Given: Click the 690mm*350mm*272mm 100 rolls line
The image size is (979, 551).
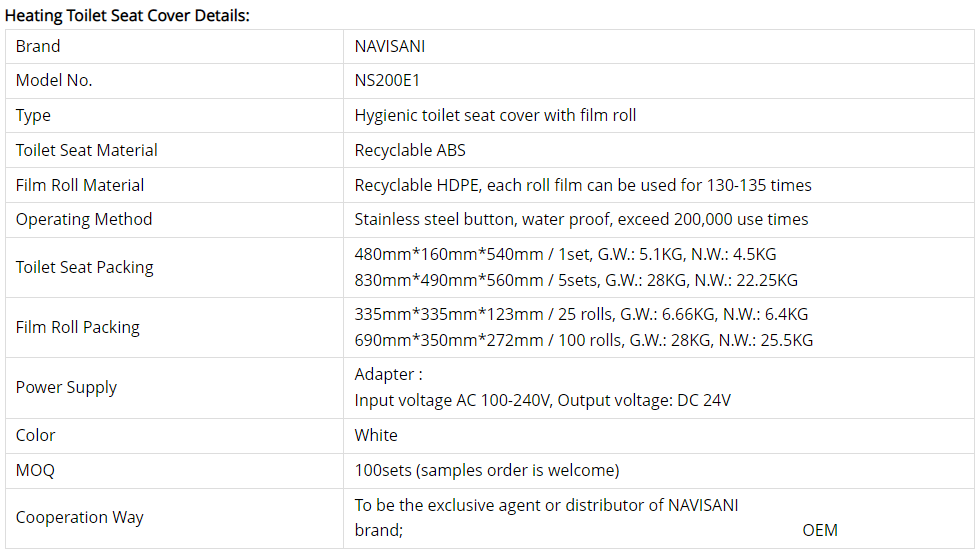Looking at the screenshot, I should coord(584,341).
